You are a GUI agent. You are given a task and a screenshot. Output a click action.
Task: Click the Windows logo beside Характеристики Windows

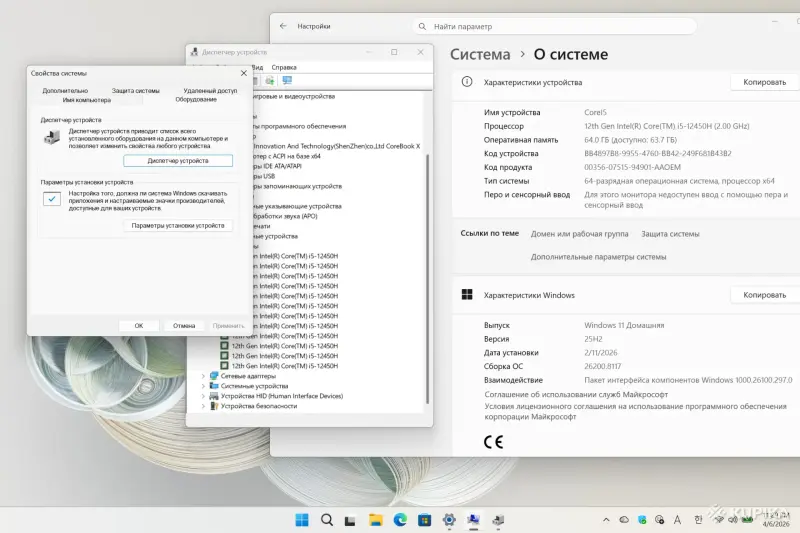[x=467, y=294]
